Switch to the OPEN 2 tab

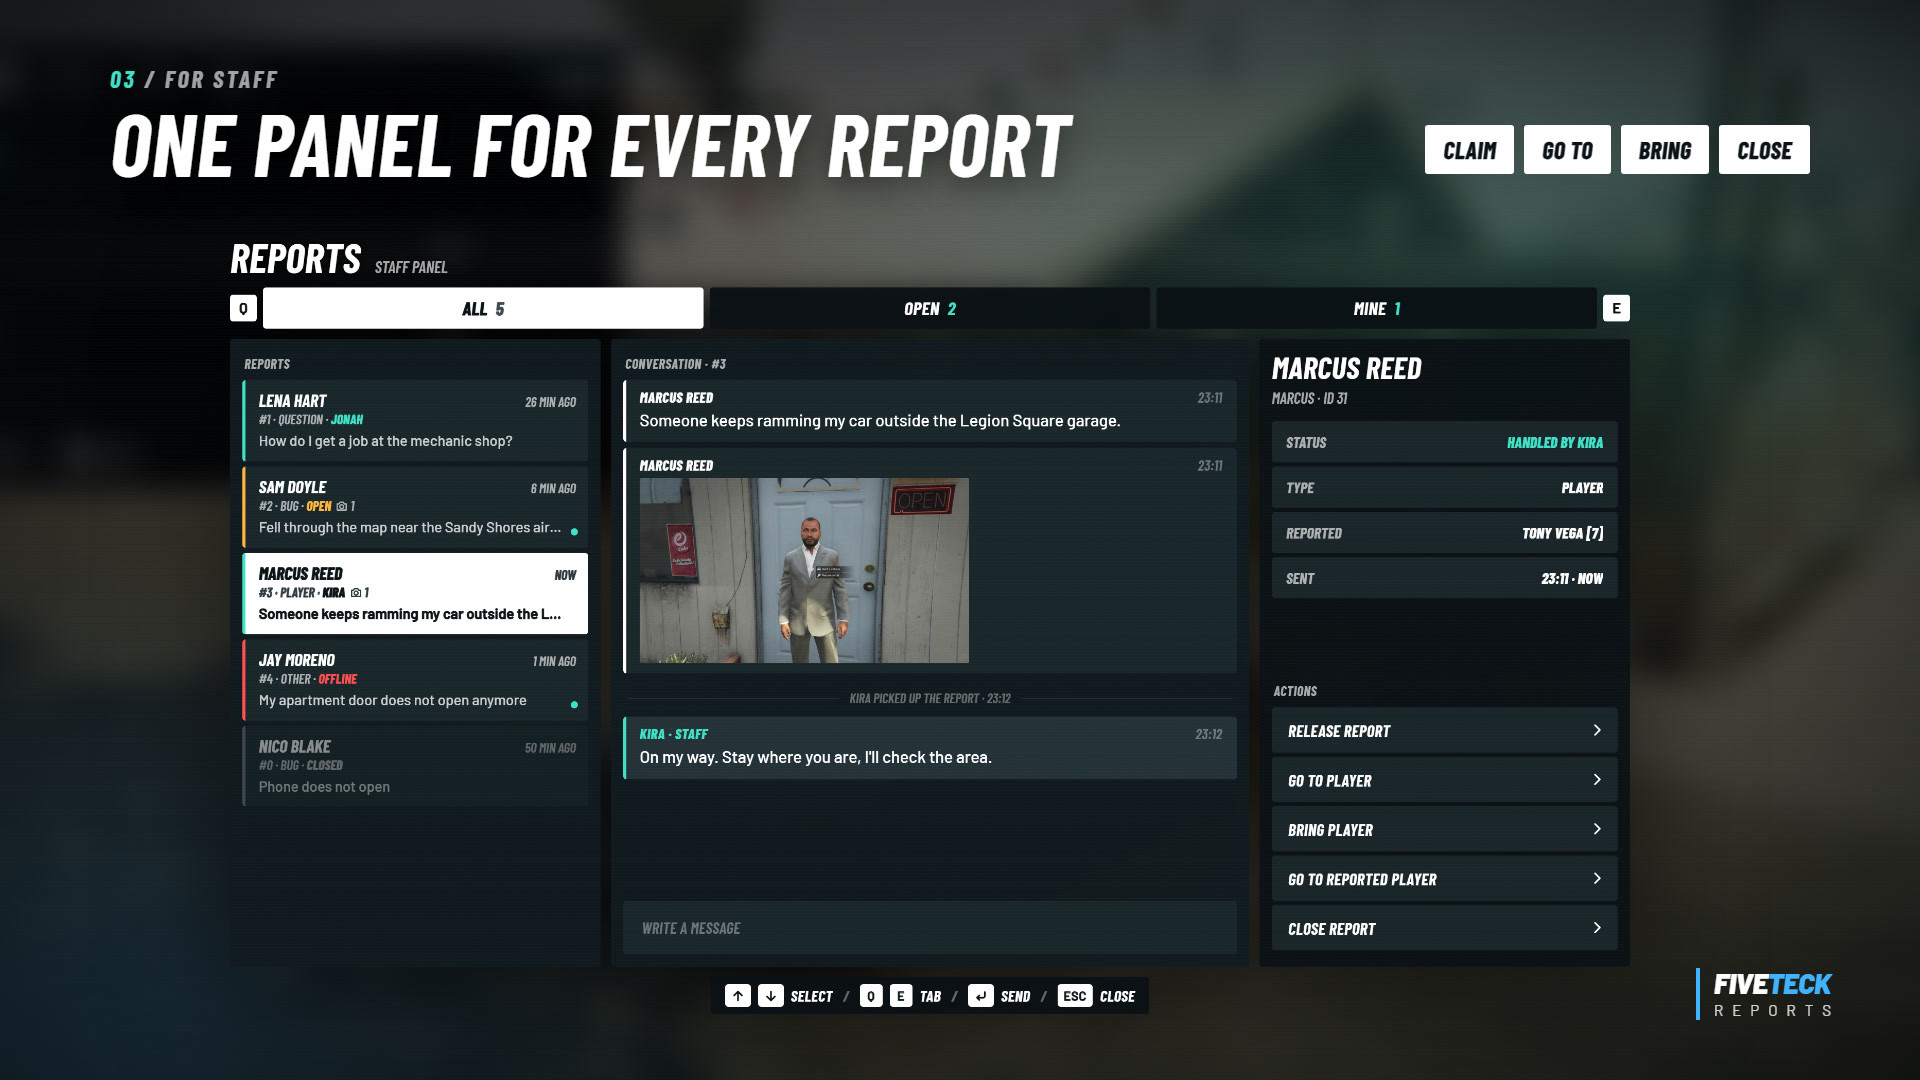point(930,308)
